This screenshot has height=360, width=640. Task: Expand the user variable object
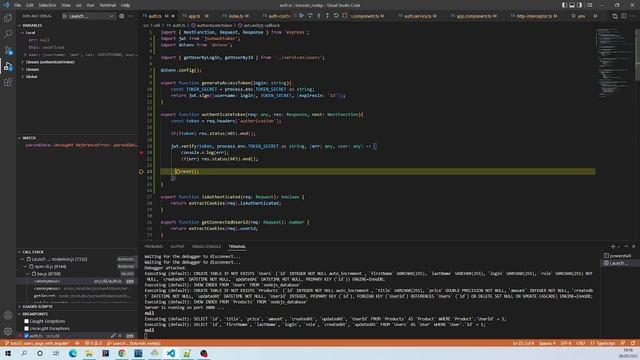(x=25, y=54)
